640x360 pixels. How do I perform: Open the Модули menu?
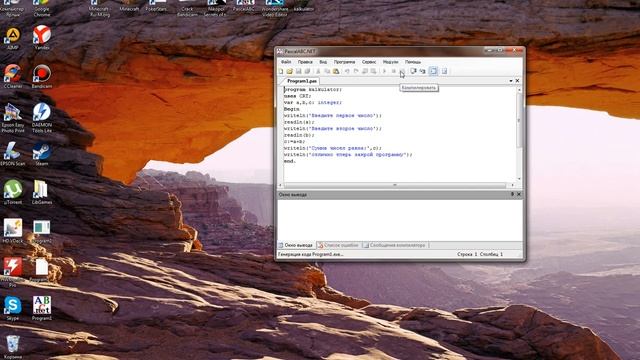[391, 62]
